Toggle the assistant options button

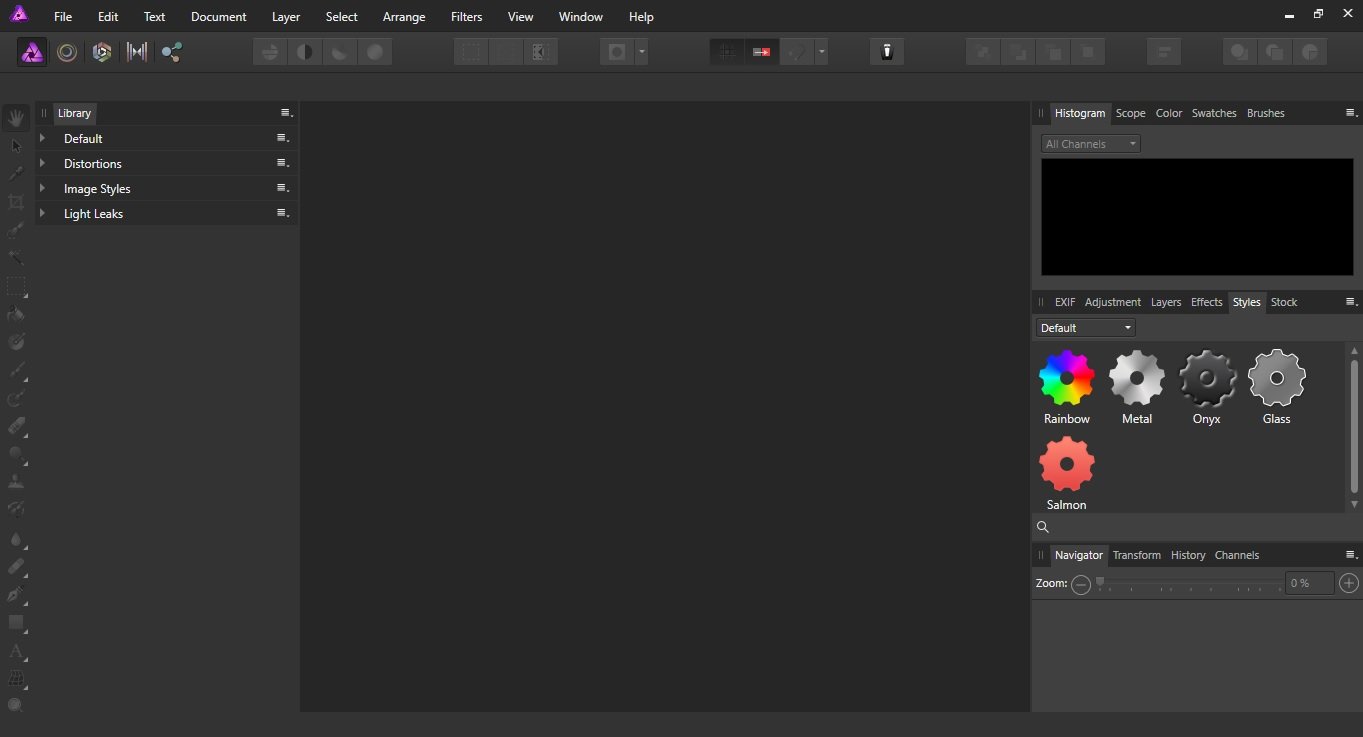(886, 52)
